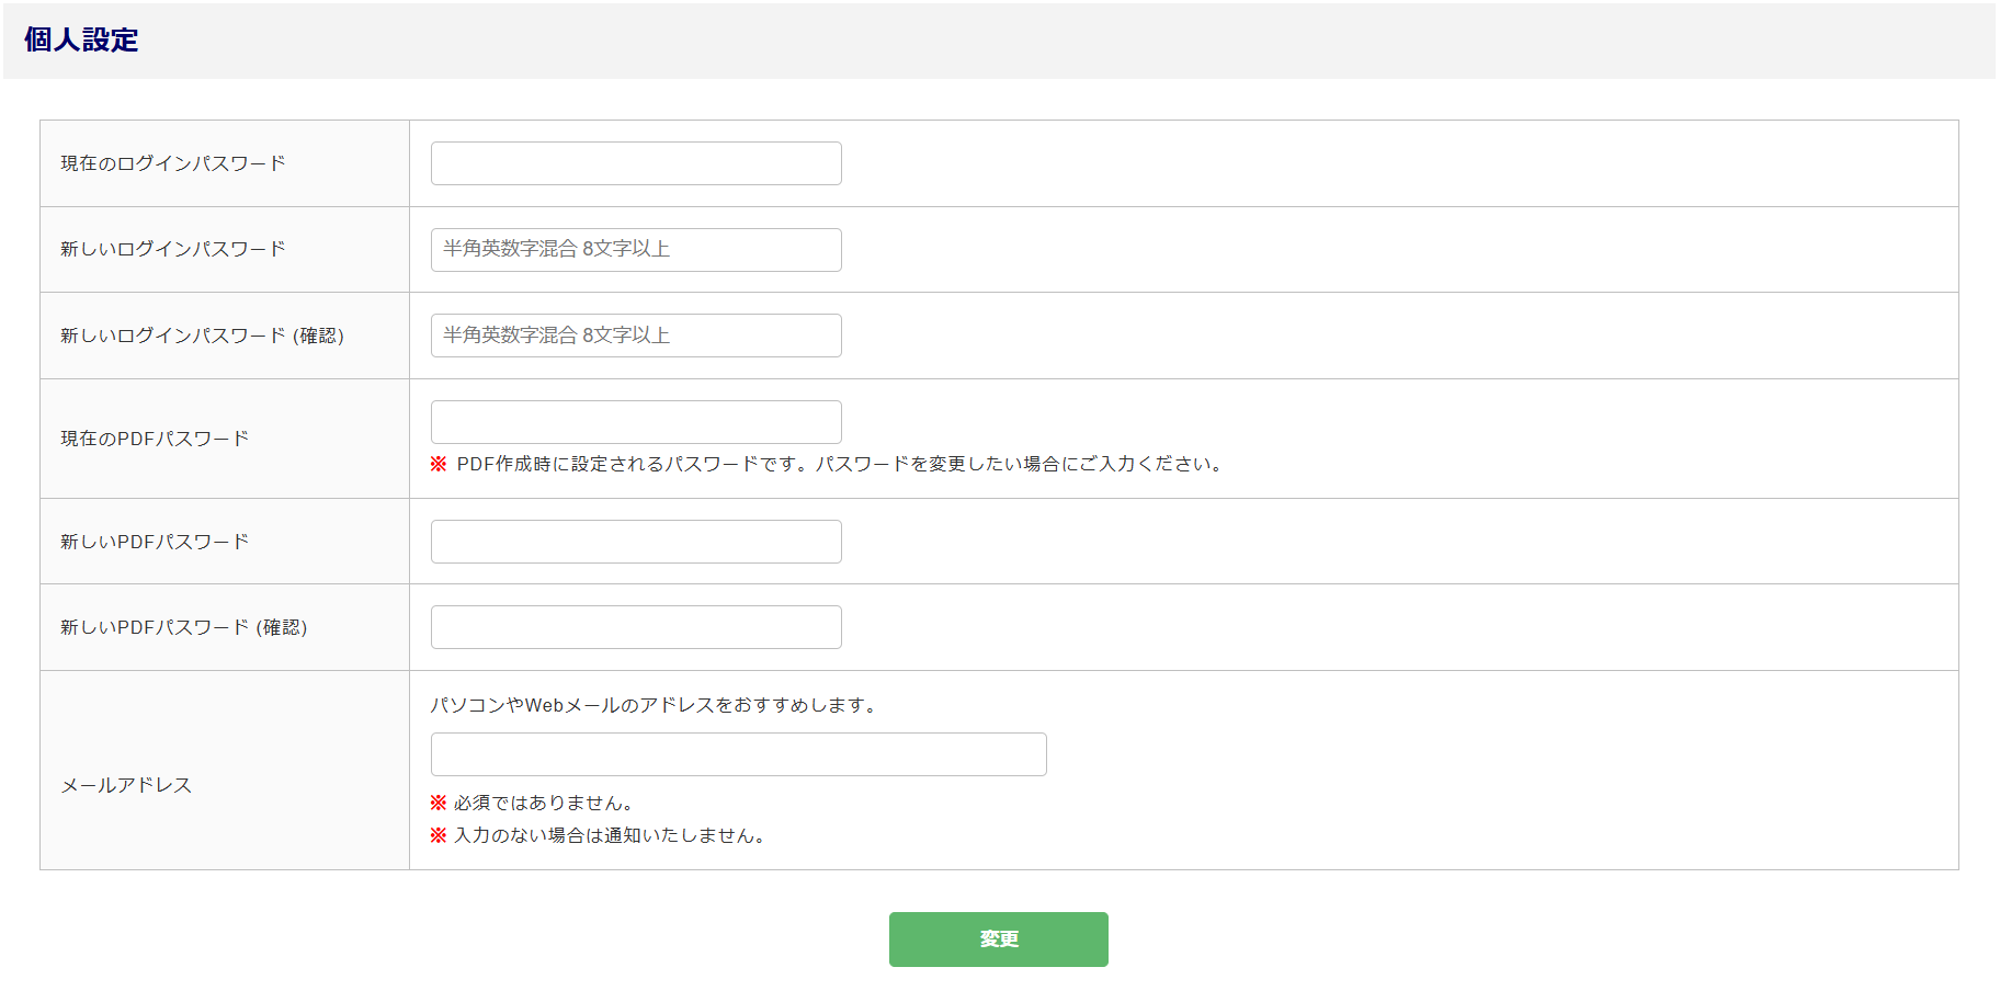Click the メールアドレス input field
The image size is (2000, 1001).
point(738,754)
